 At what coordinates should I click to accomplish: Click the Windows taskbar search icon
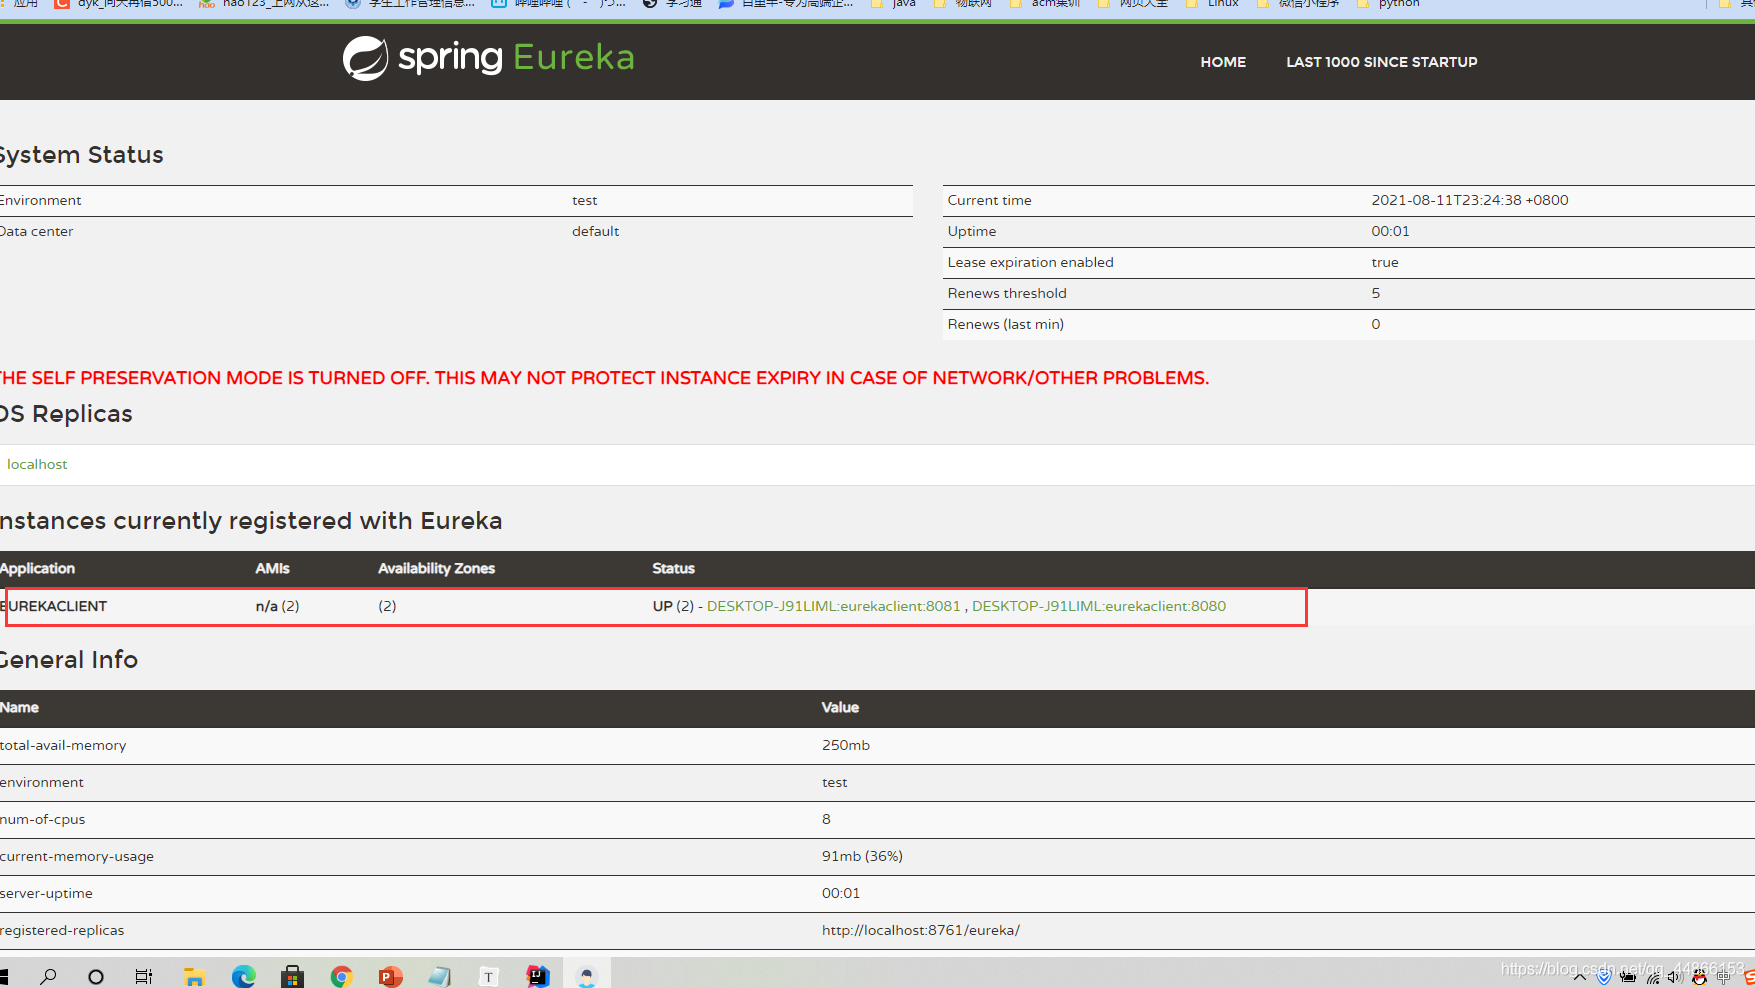coord(47,976)
